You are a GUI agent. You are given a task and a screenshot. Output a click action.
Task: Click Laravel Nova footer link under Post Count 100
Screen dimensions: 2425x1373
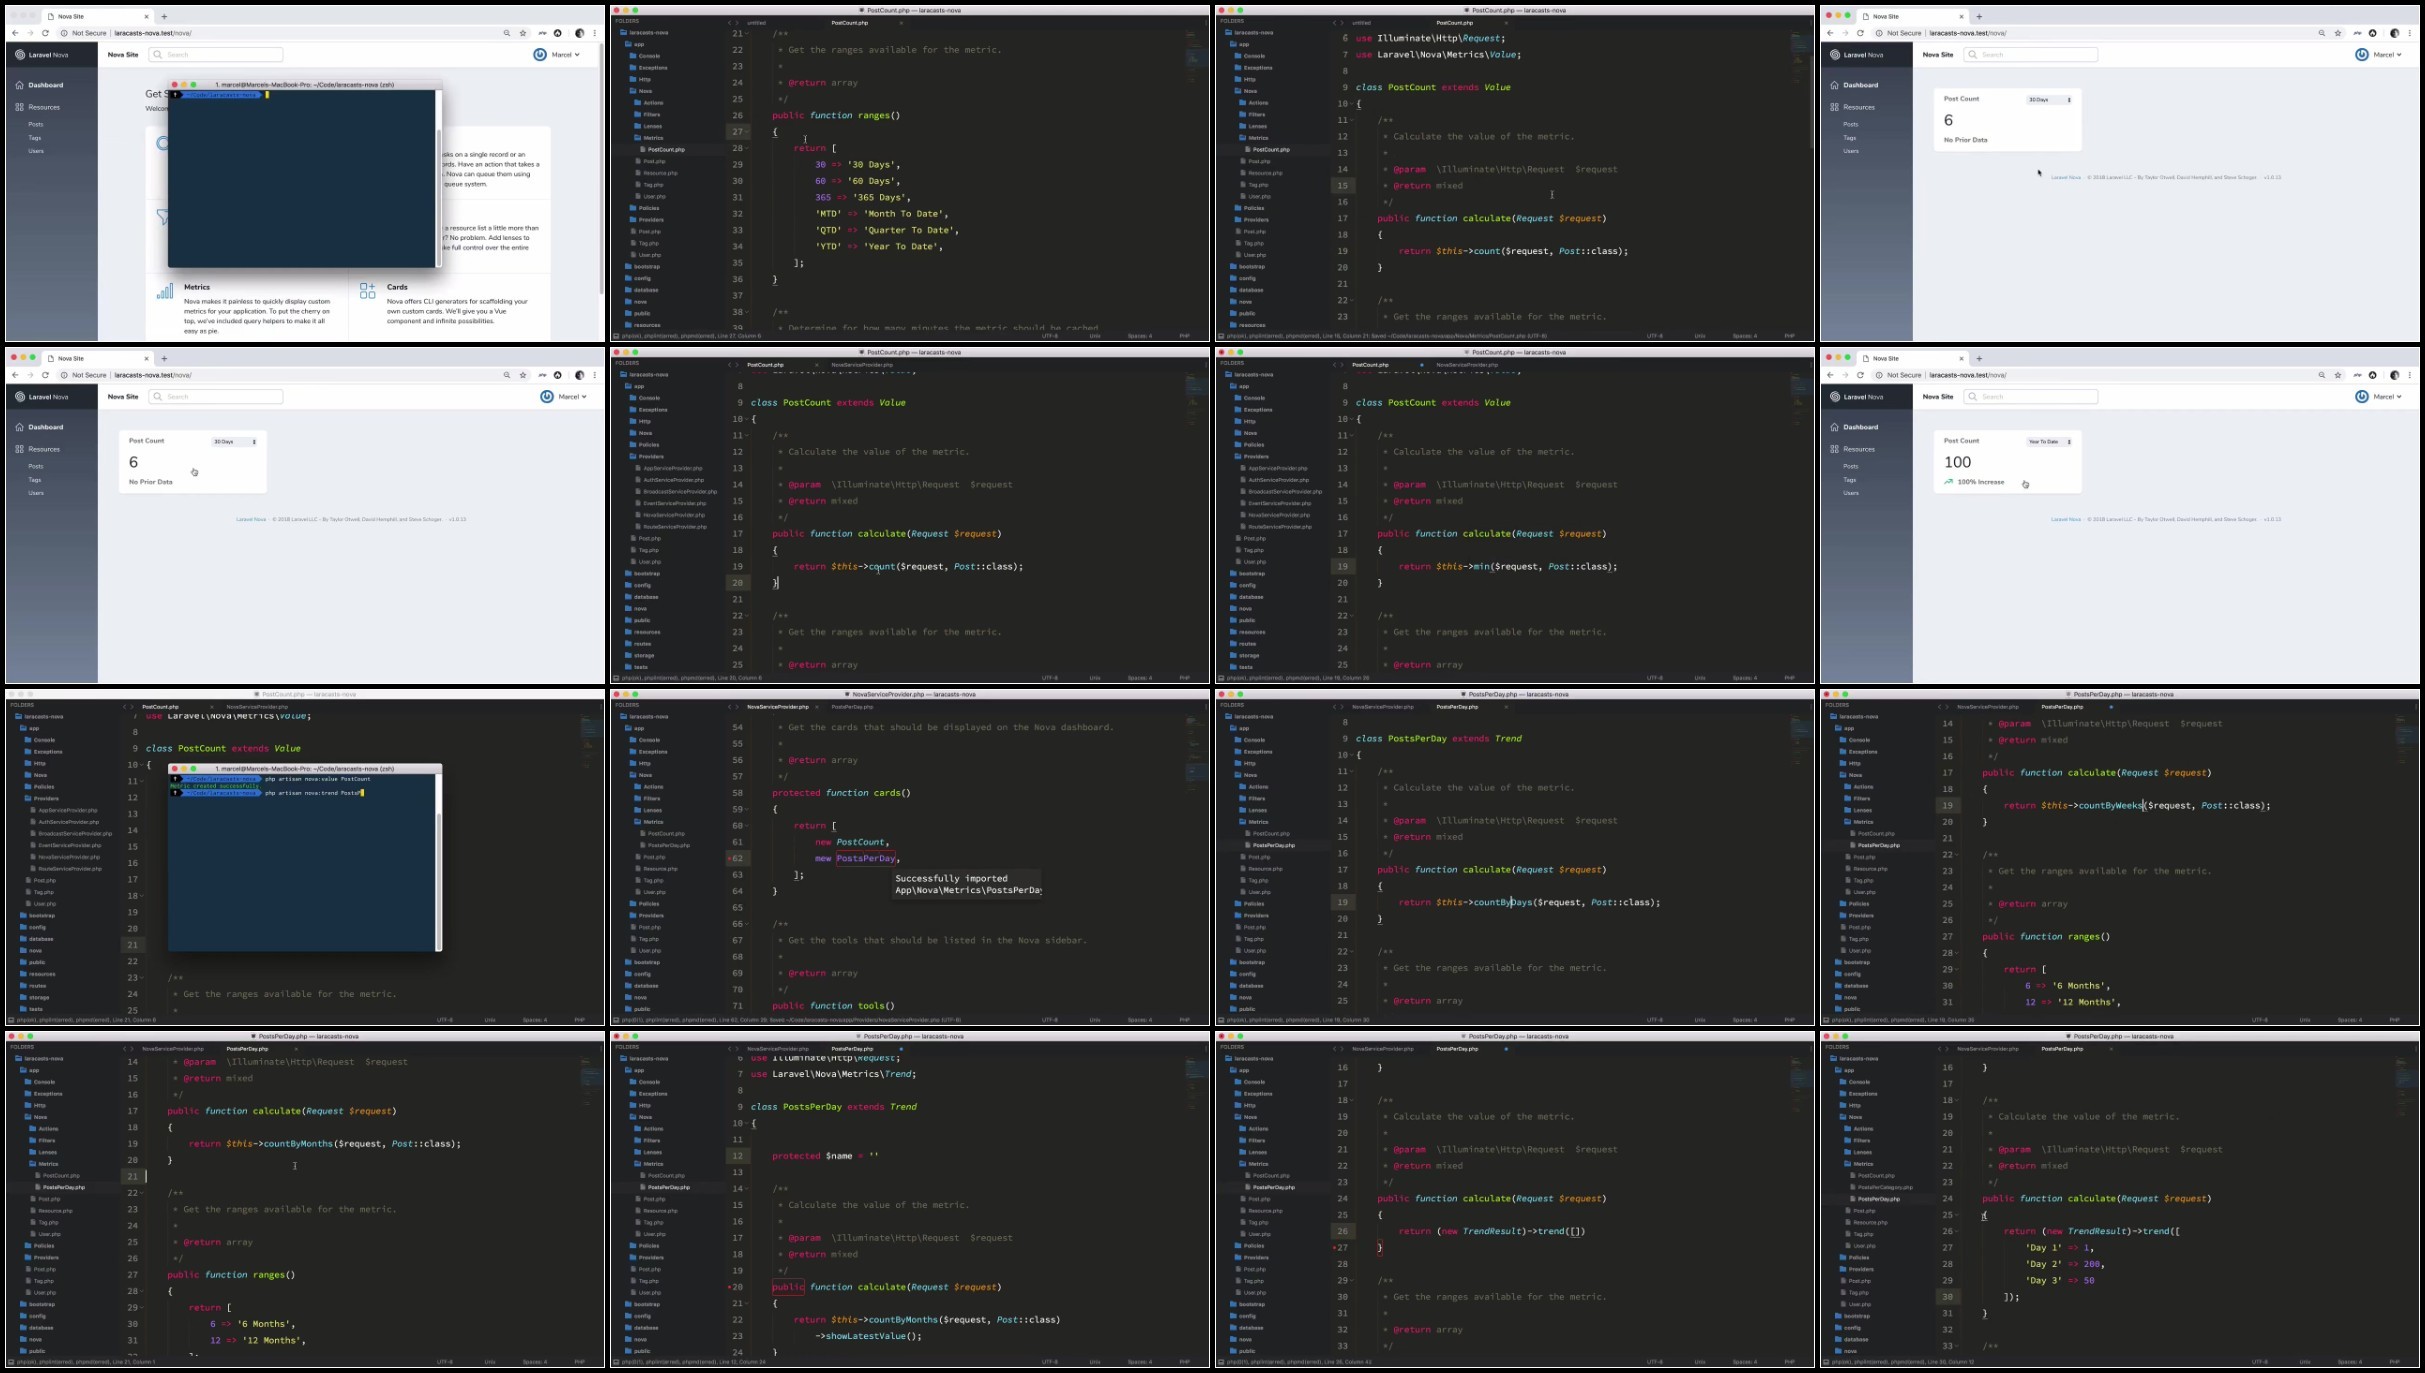2065,519
